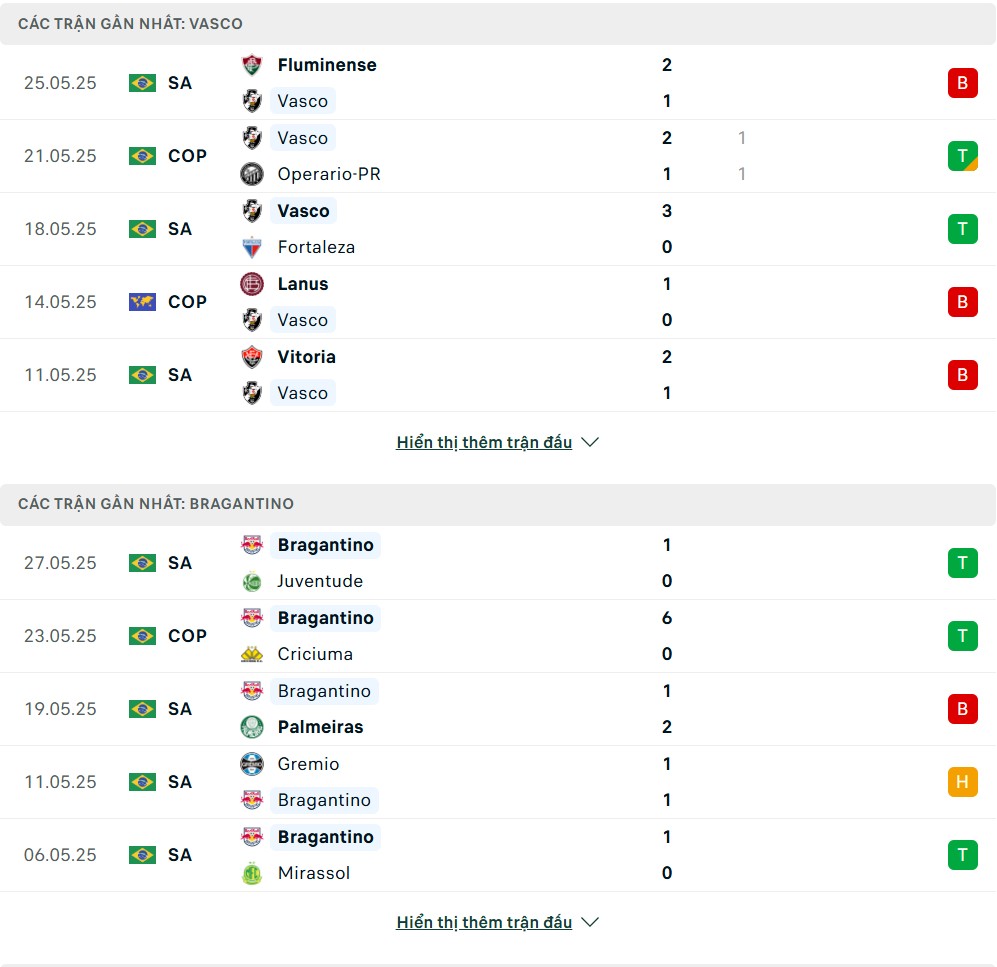This screenshot has width=997, height=967.
Task: Click the Operario-PR team logo
Action: 252,174
